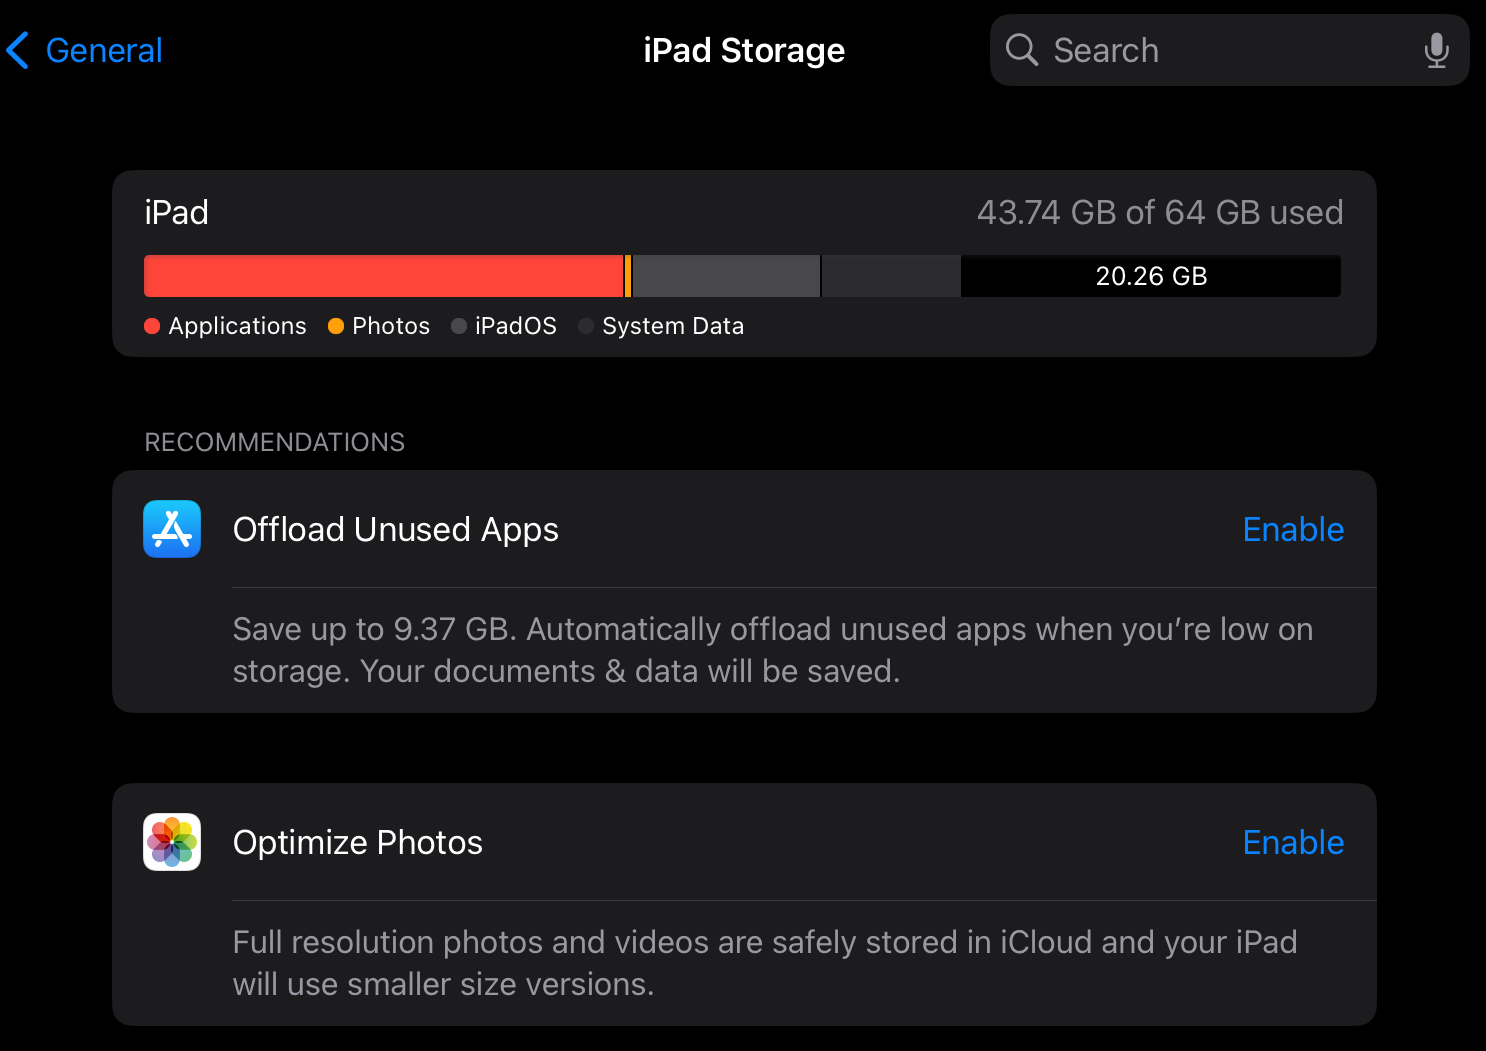Tap the microphone dictation icon

(1436, 50)
